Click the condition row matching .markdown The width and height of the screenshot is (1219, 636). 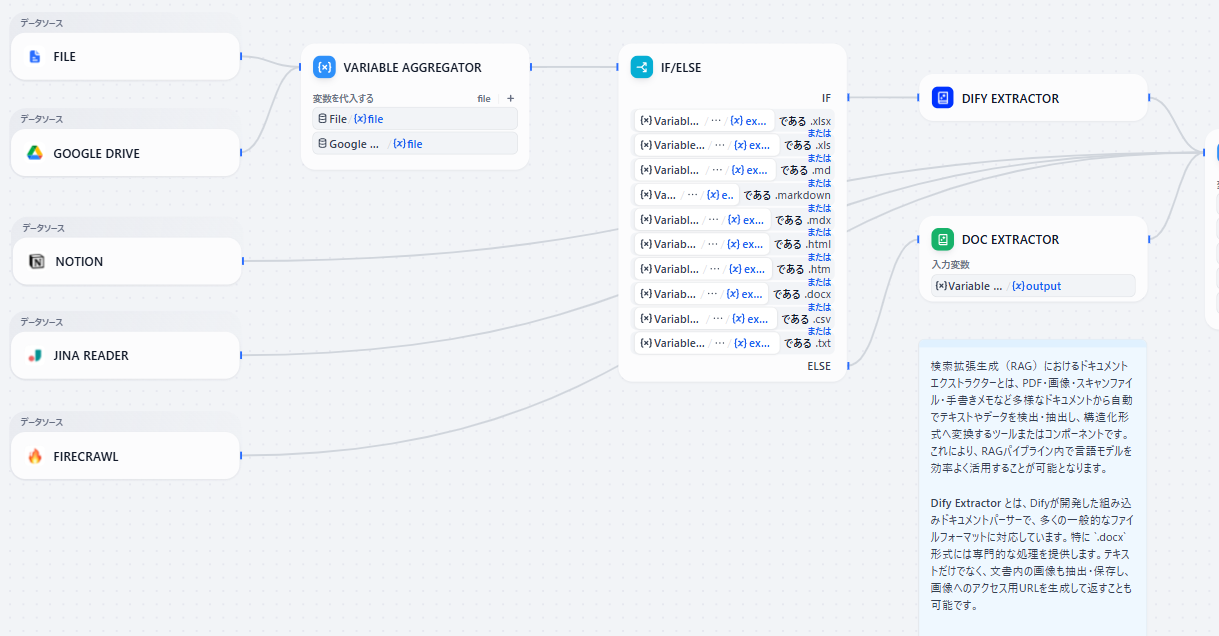733,195
